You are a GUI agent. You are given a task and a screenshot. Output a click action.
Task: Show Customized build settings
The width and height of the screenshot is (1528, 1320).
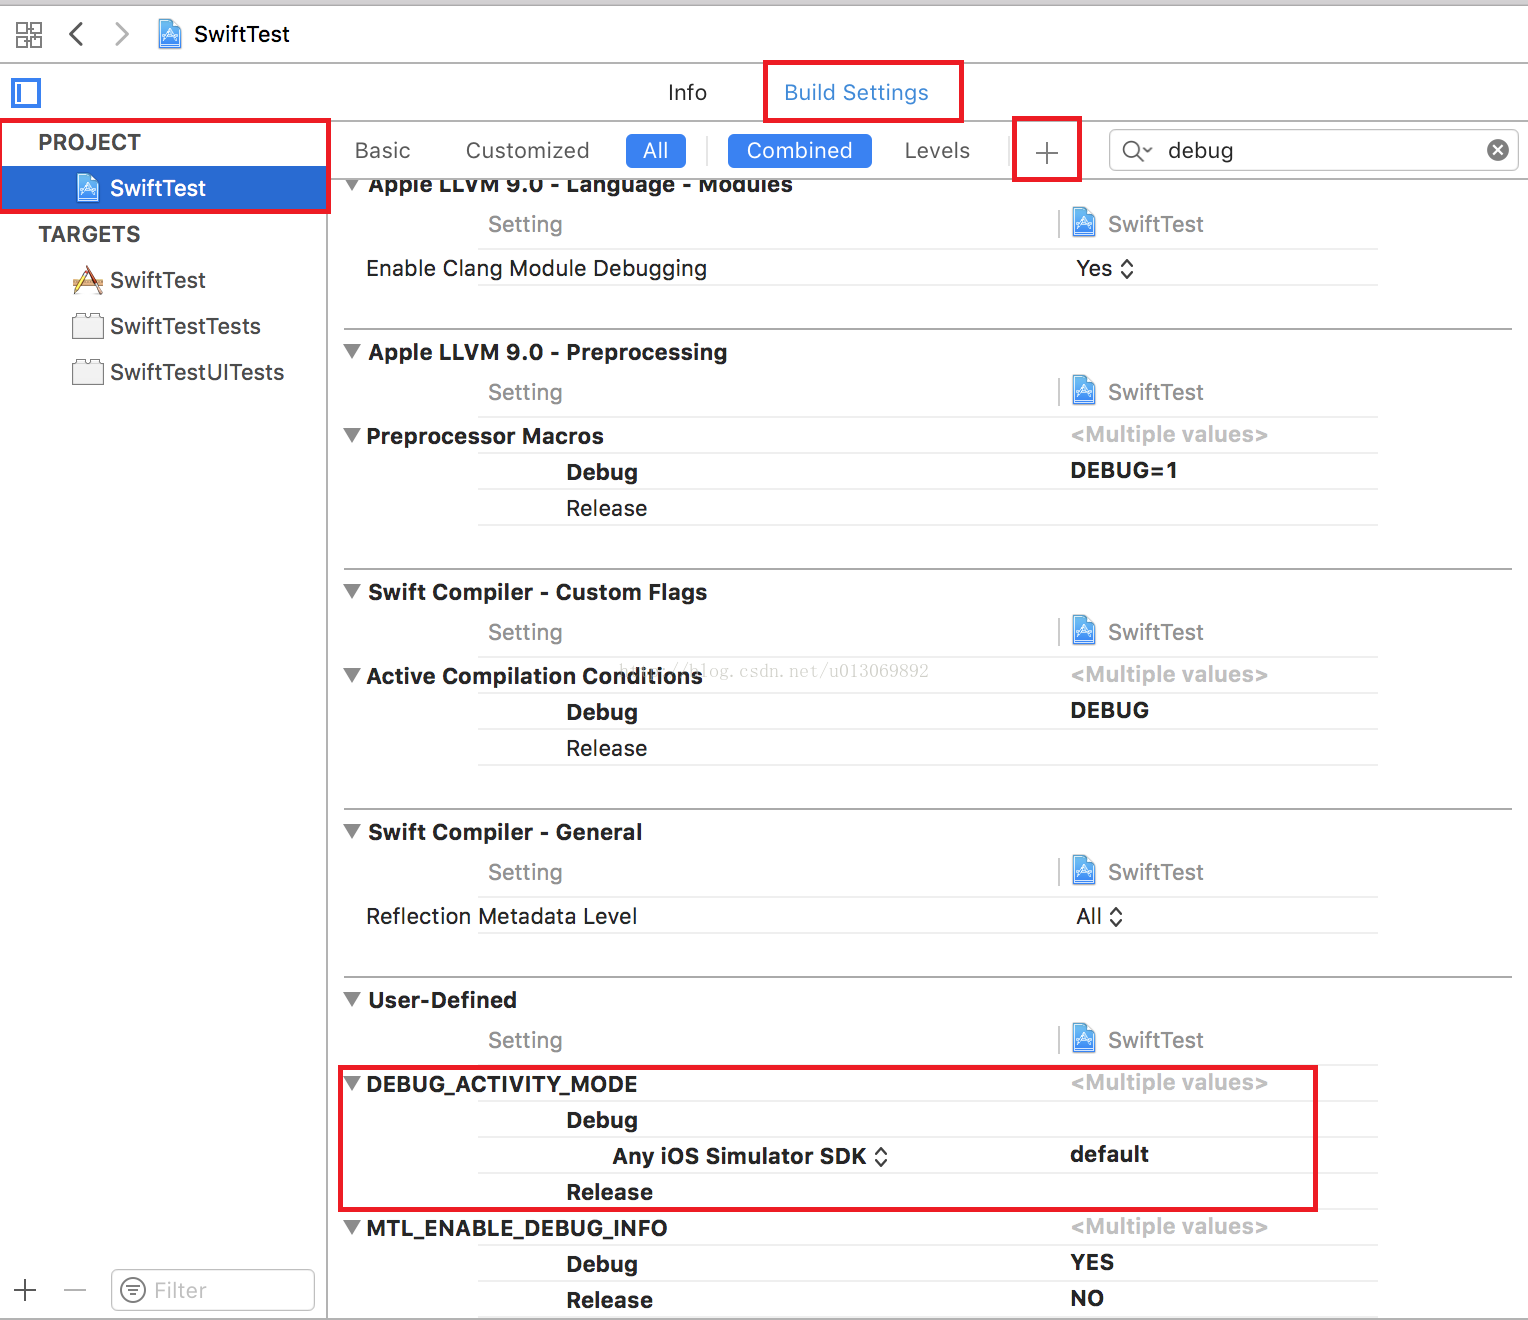click(x=527, y=150)
